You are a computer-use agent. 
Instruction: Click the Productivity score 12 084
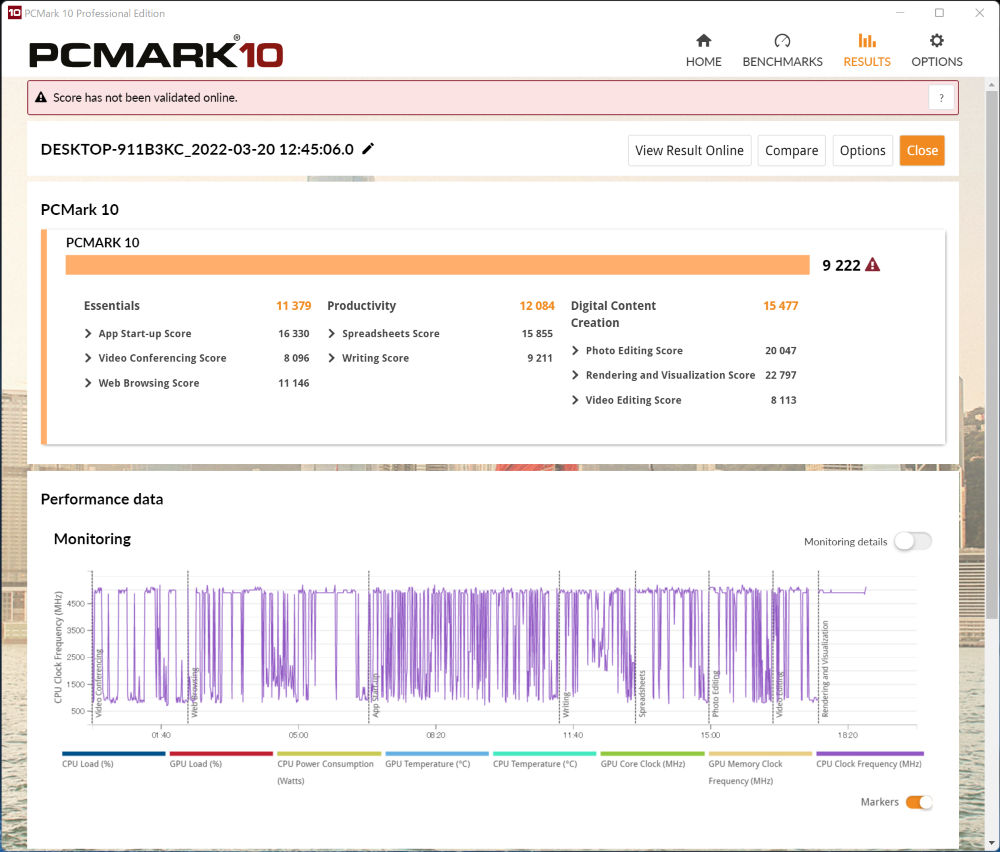click(x=537, y=305)
